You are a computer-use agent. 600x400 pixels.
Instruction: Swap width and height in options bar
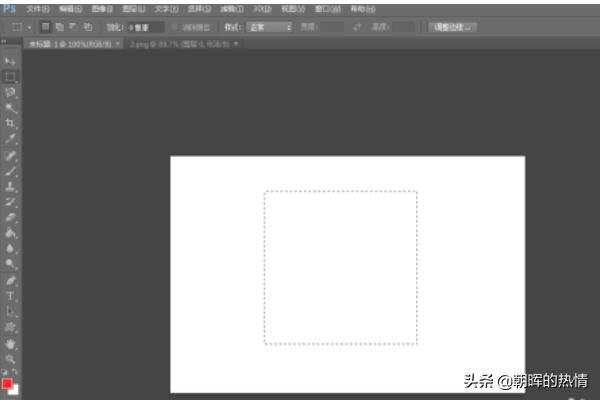pos(357,27)
